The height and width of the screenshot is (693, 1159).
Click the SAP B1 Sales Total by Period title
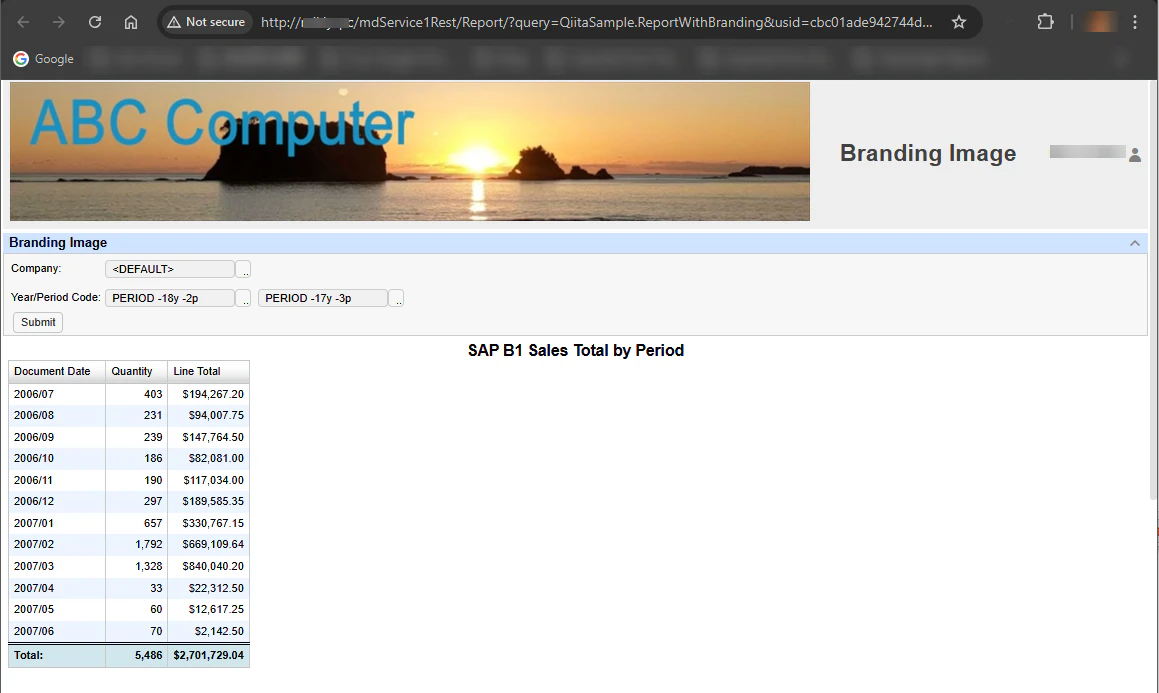[576, 350]
